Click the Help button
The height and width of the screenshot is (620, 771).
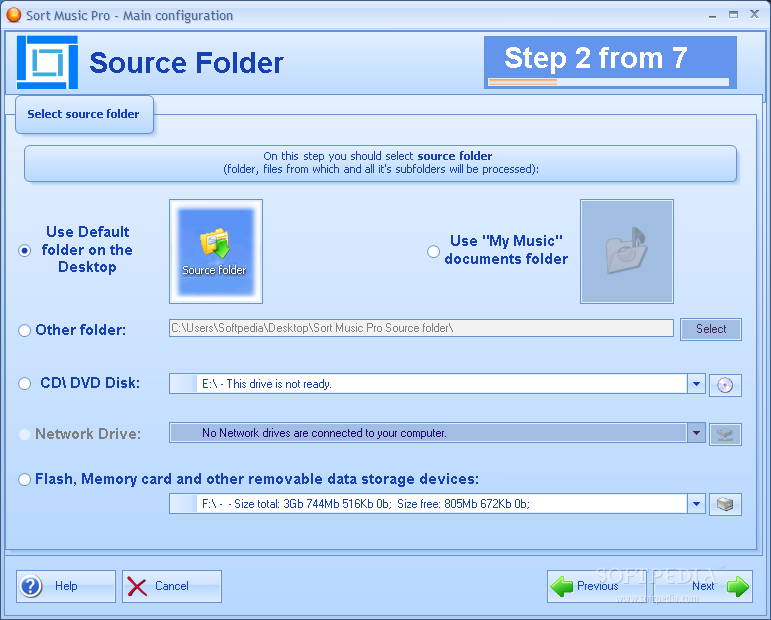point(66,586)
